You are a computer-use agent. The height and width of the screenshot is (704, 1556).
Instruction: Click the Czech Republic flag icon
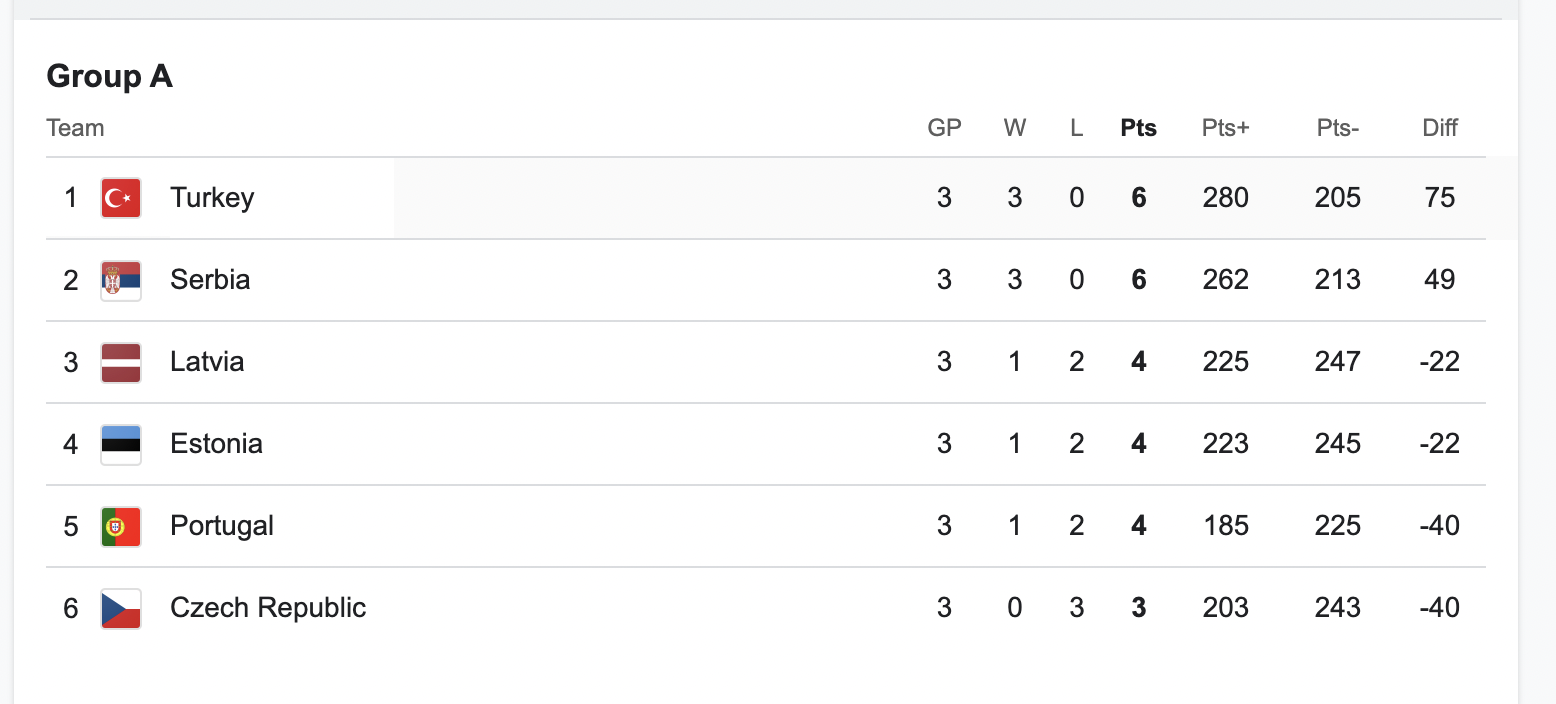click(121, 608)
